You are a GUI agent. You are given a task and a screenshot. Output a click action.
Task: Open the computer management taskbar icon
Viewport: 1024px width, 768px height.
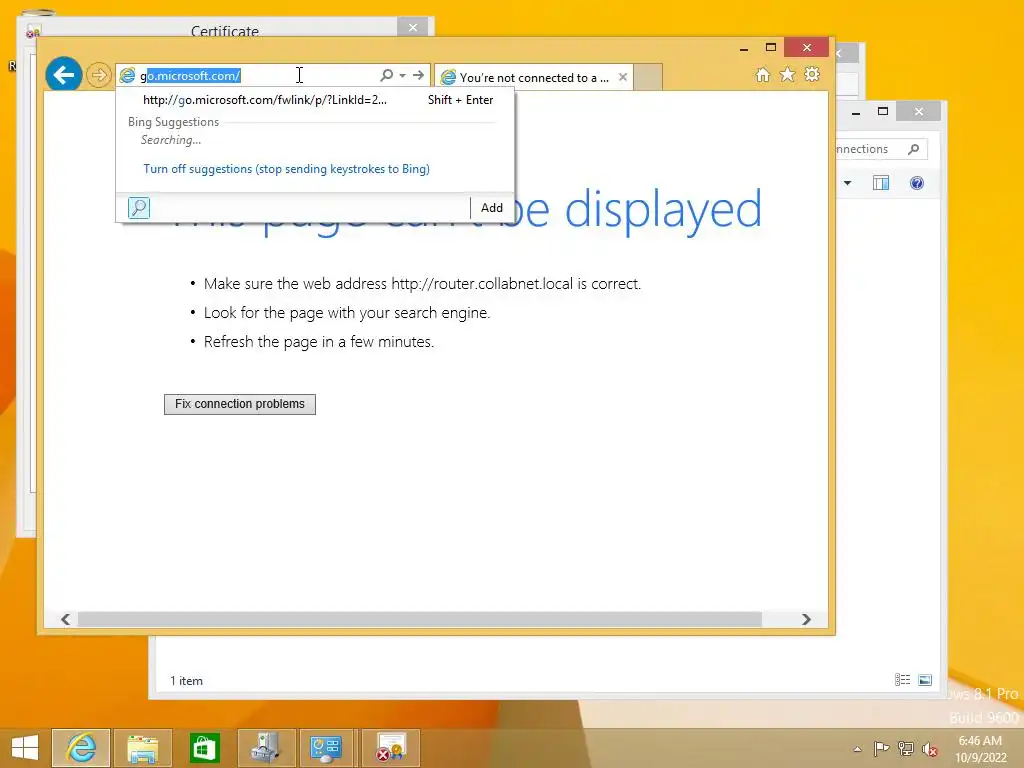click(x=266, y=748)
